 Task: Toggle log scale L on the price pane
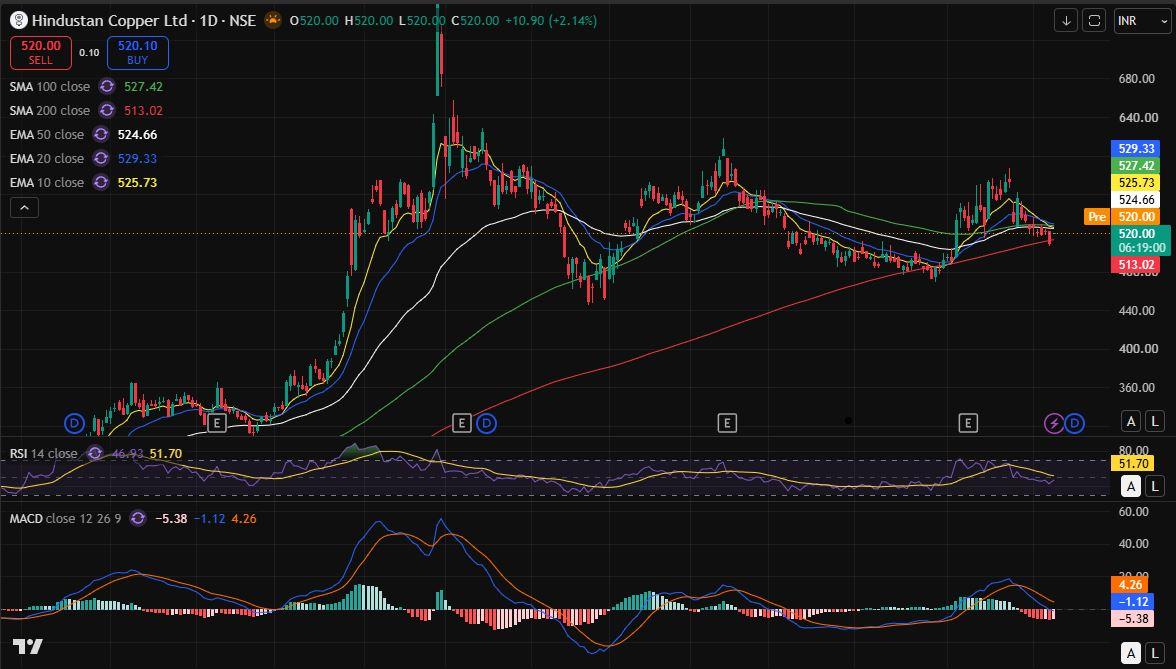coord(1155,422)
